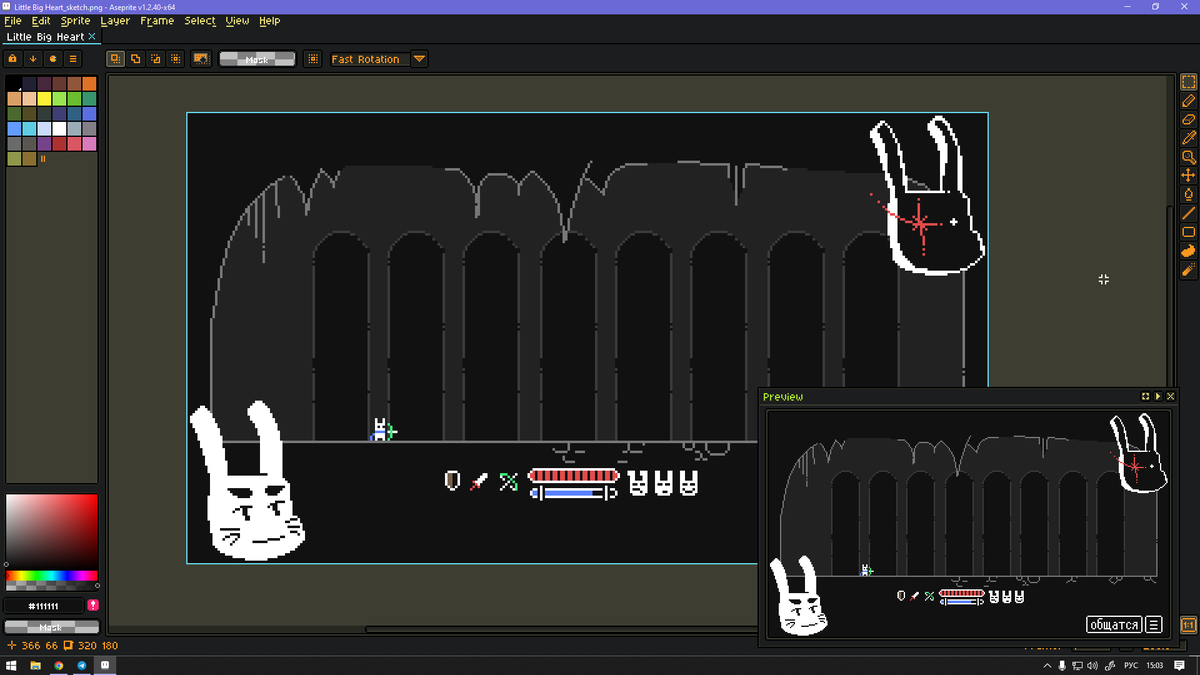This screenshot has width=1200, height=675.
Task: Select the Zoom tool
Action: tap(1189, 157)
